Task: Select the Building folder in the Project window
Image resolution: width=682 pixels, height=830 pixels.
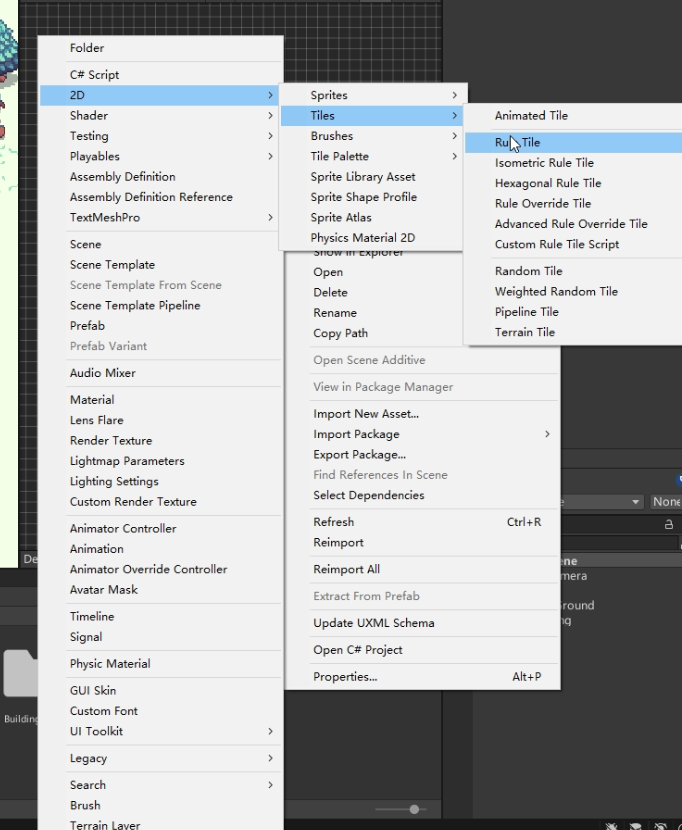Action: click(x=19, y=685)
